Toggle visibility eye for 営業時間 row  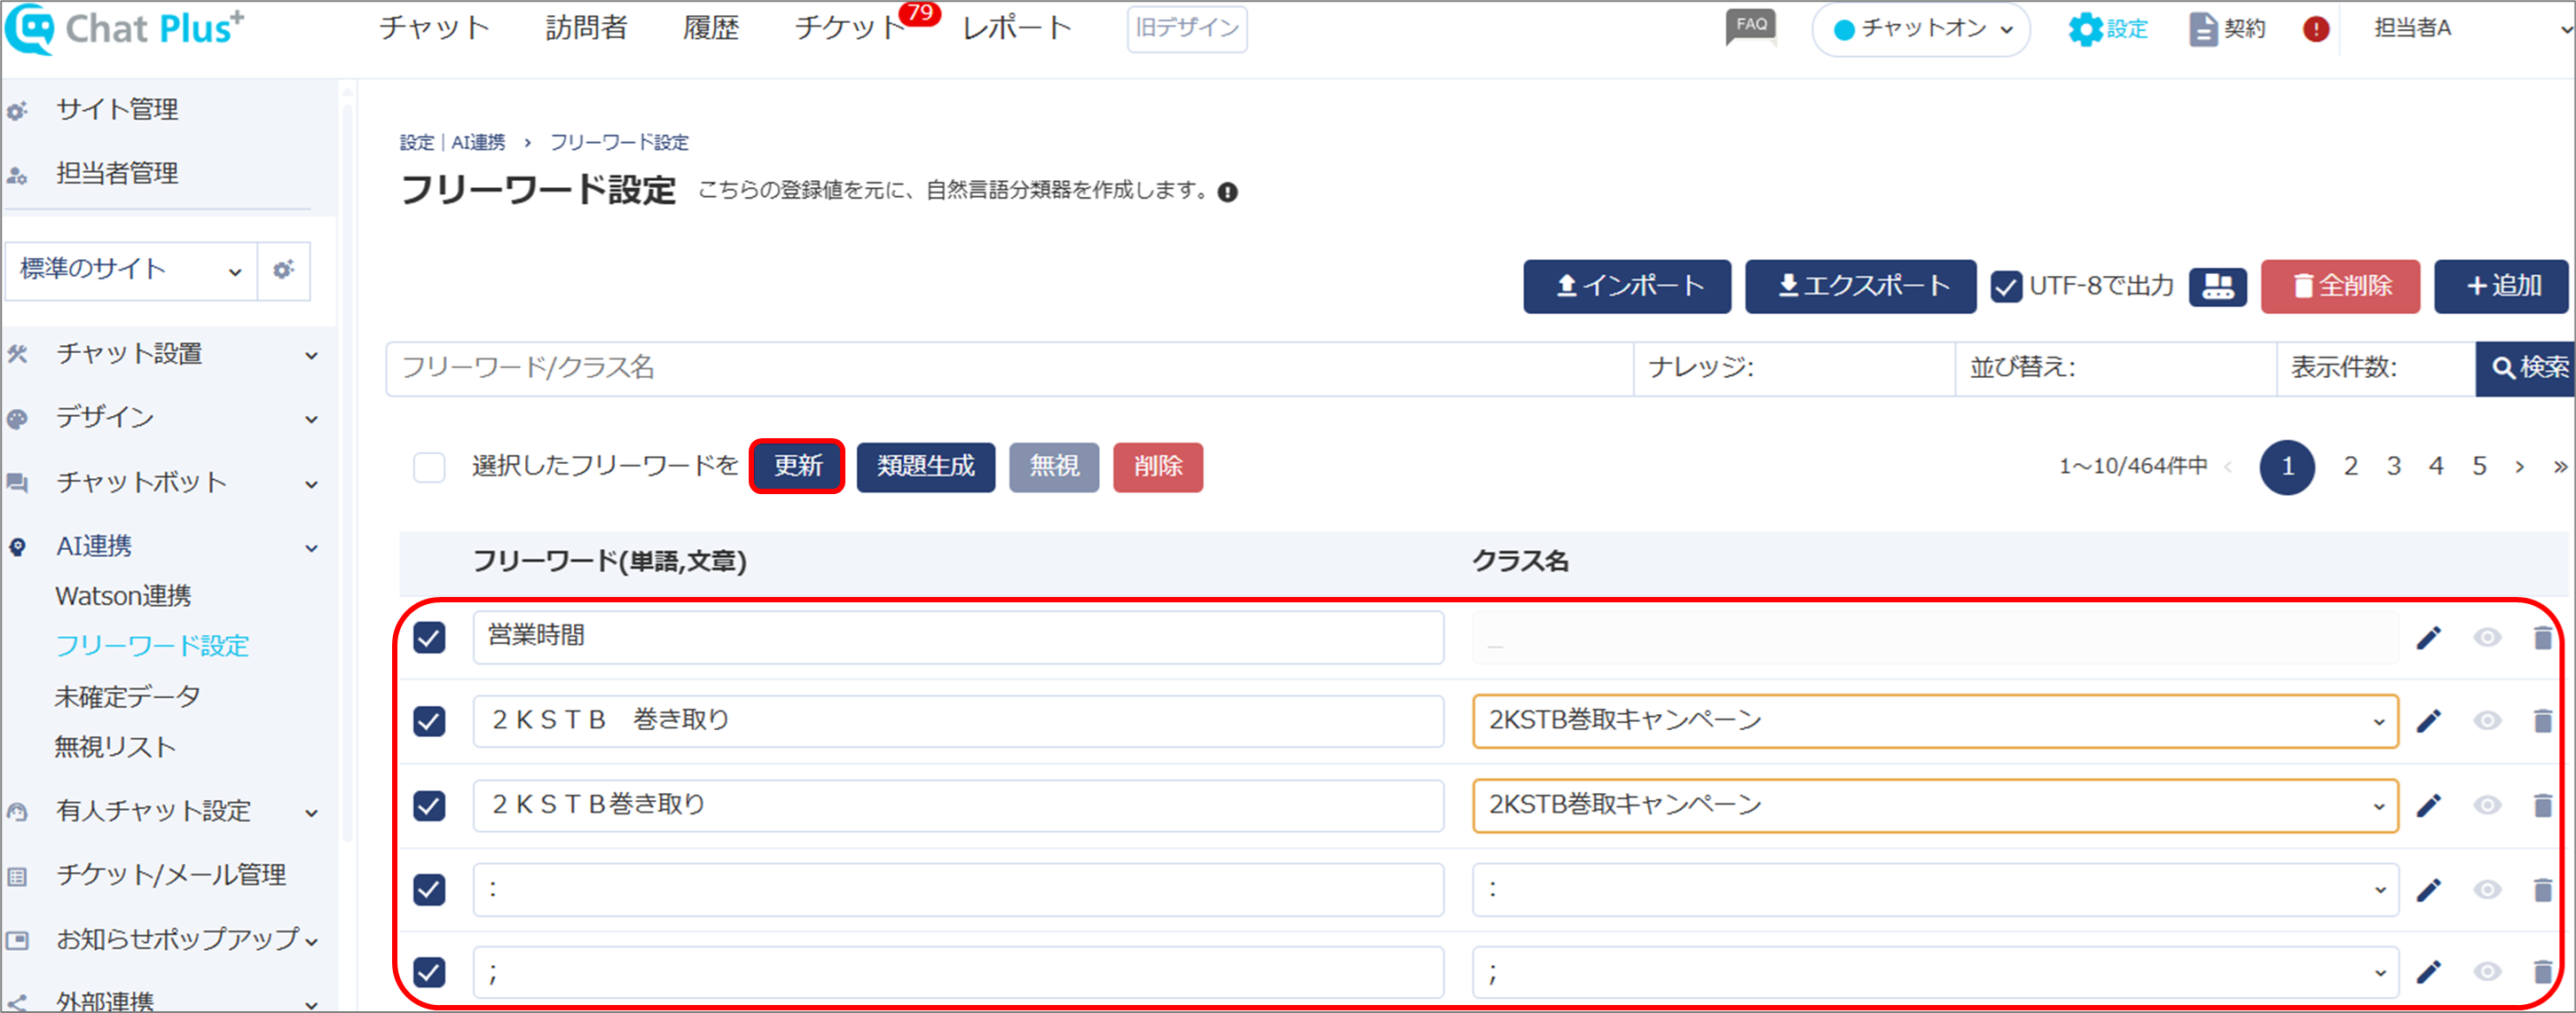2487,638
